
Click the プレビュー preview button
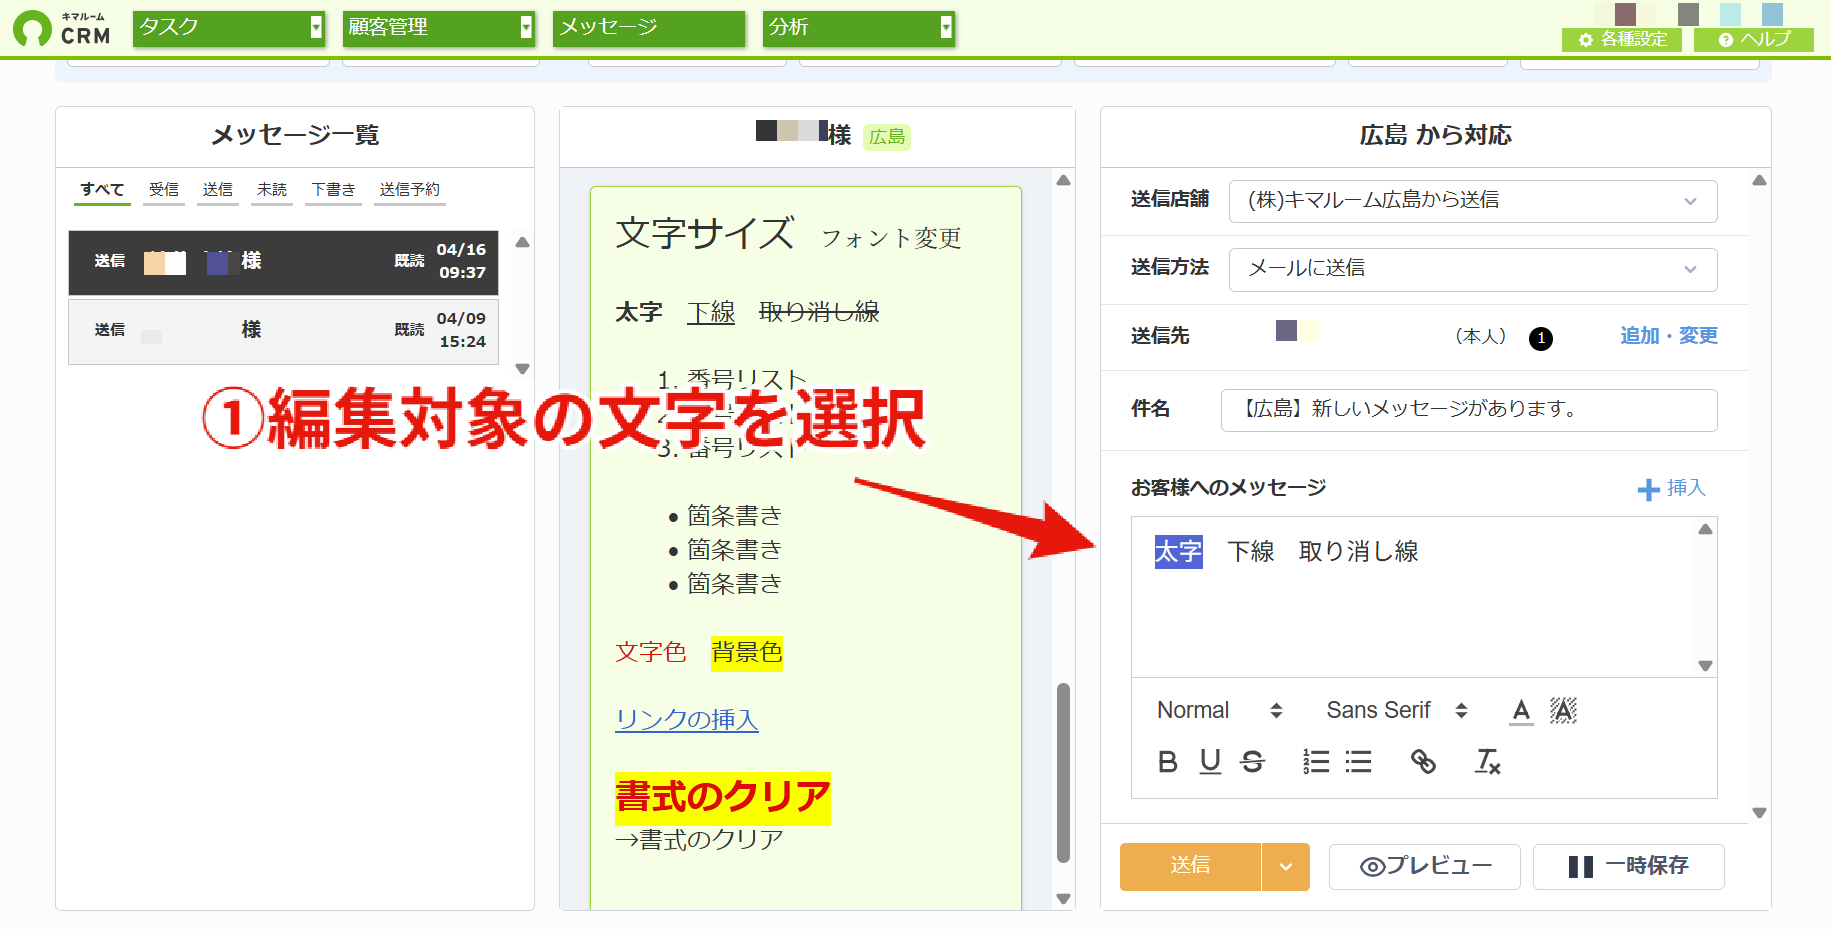[1425, 867]
